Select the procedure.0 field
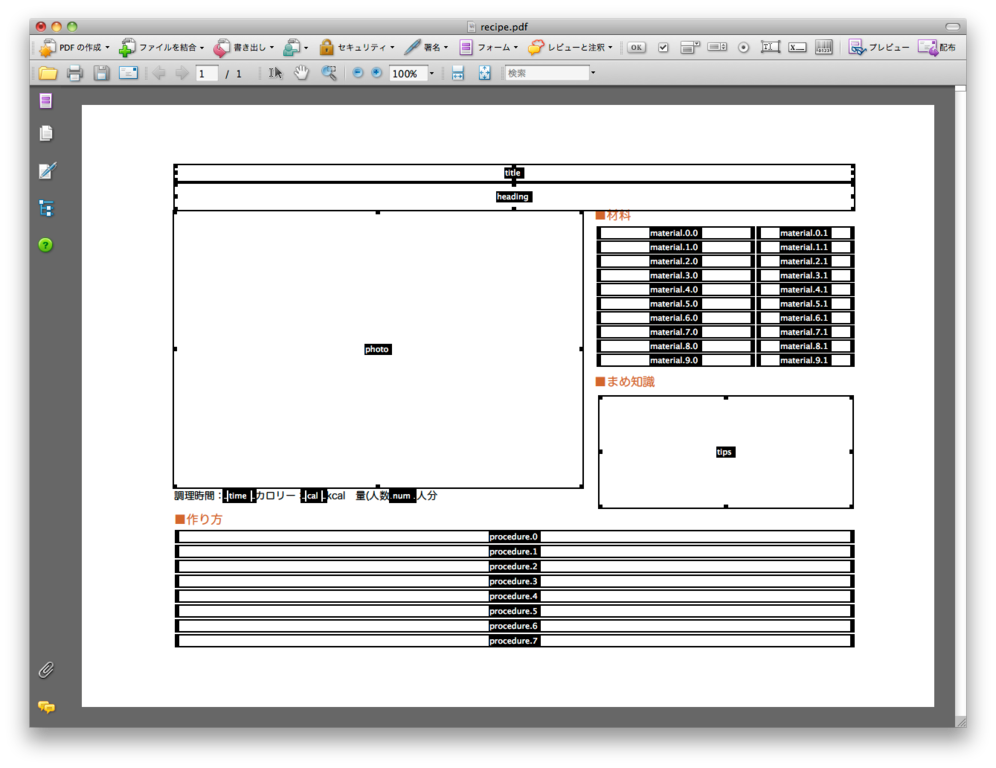Viewport: 996px width, 768px height. [x=514, y=537]
